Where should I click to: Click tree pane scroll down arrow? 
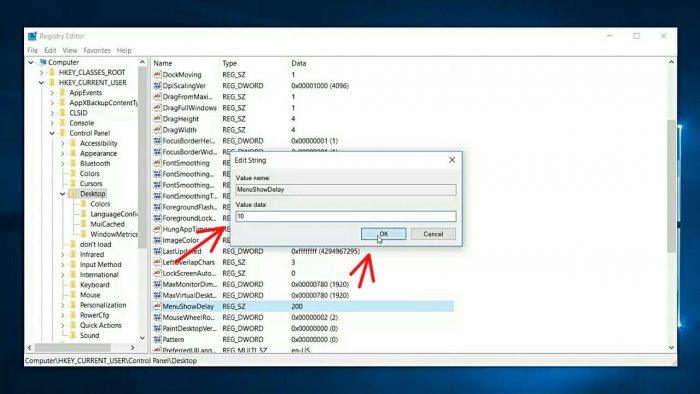point(142,338)
